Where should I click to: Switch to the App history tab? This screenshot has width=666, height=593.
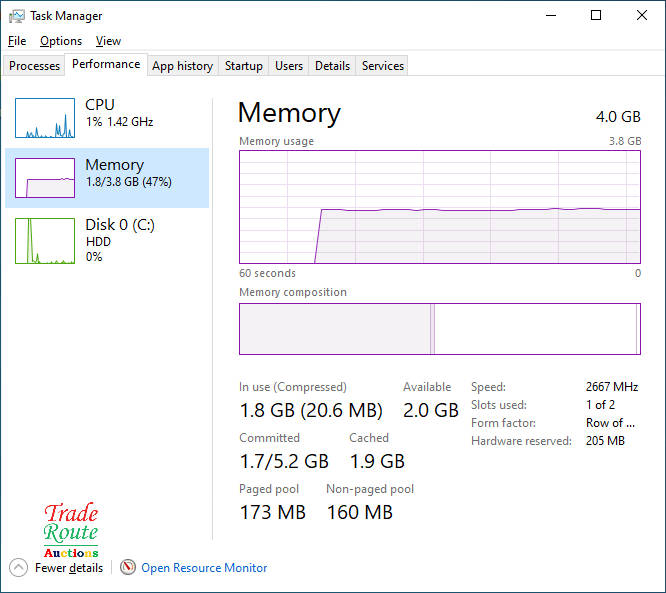point(182,66)
